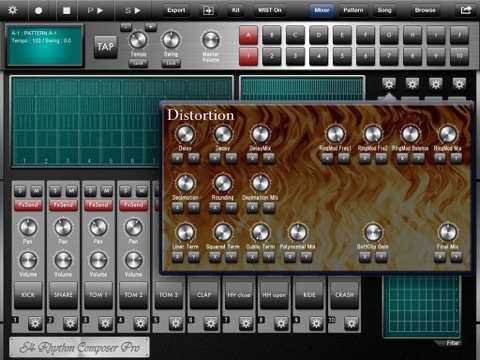Adjust the SNARE channel Volume knob
The width and height of the screenshot is (480, 360).
tap(63, 260)
